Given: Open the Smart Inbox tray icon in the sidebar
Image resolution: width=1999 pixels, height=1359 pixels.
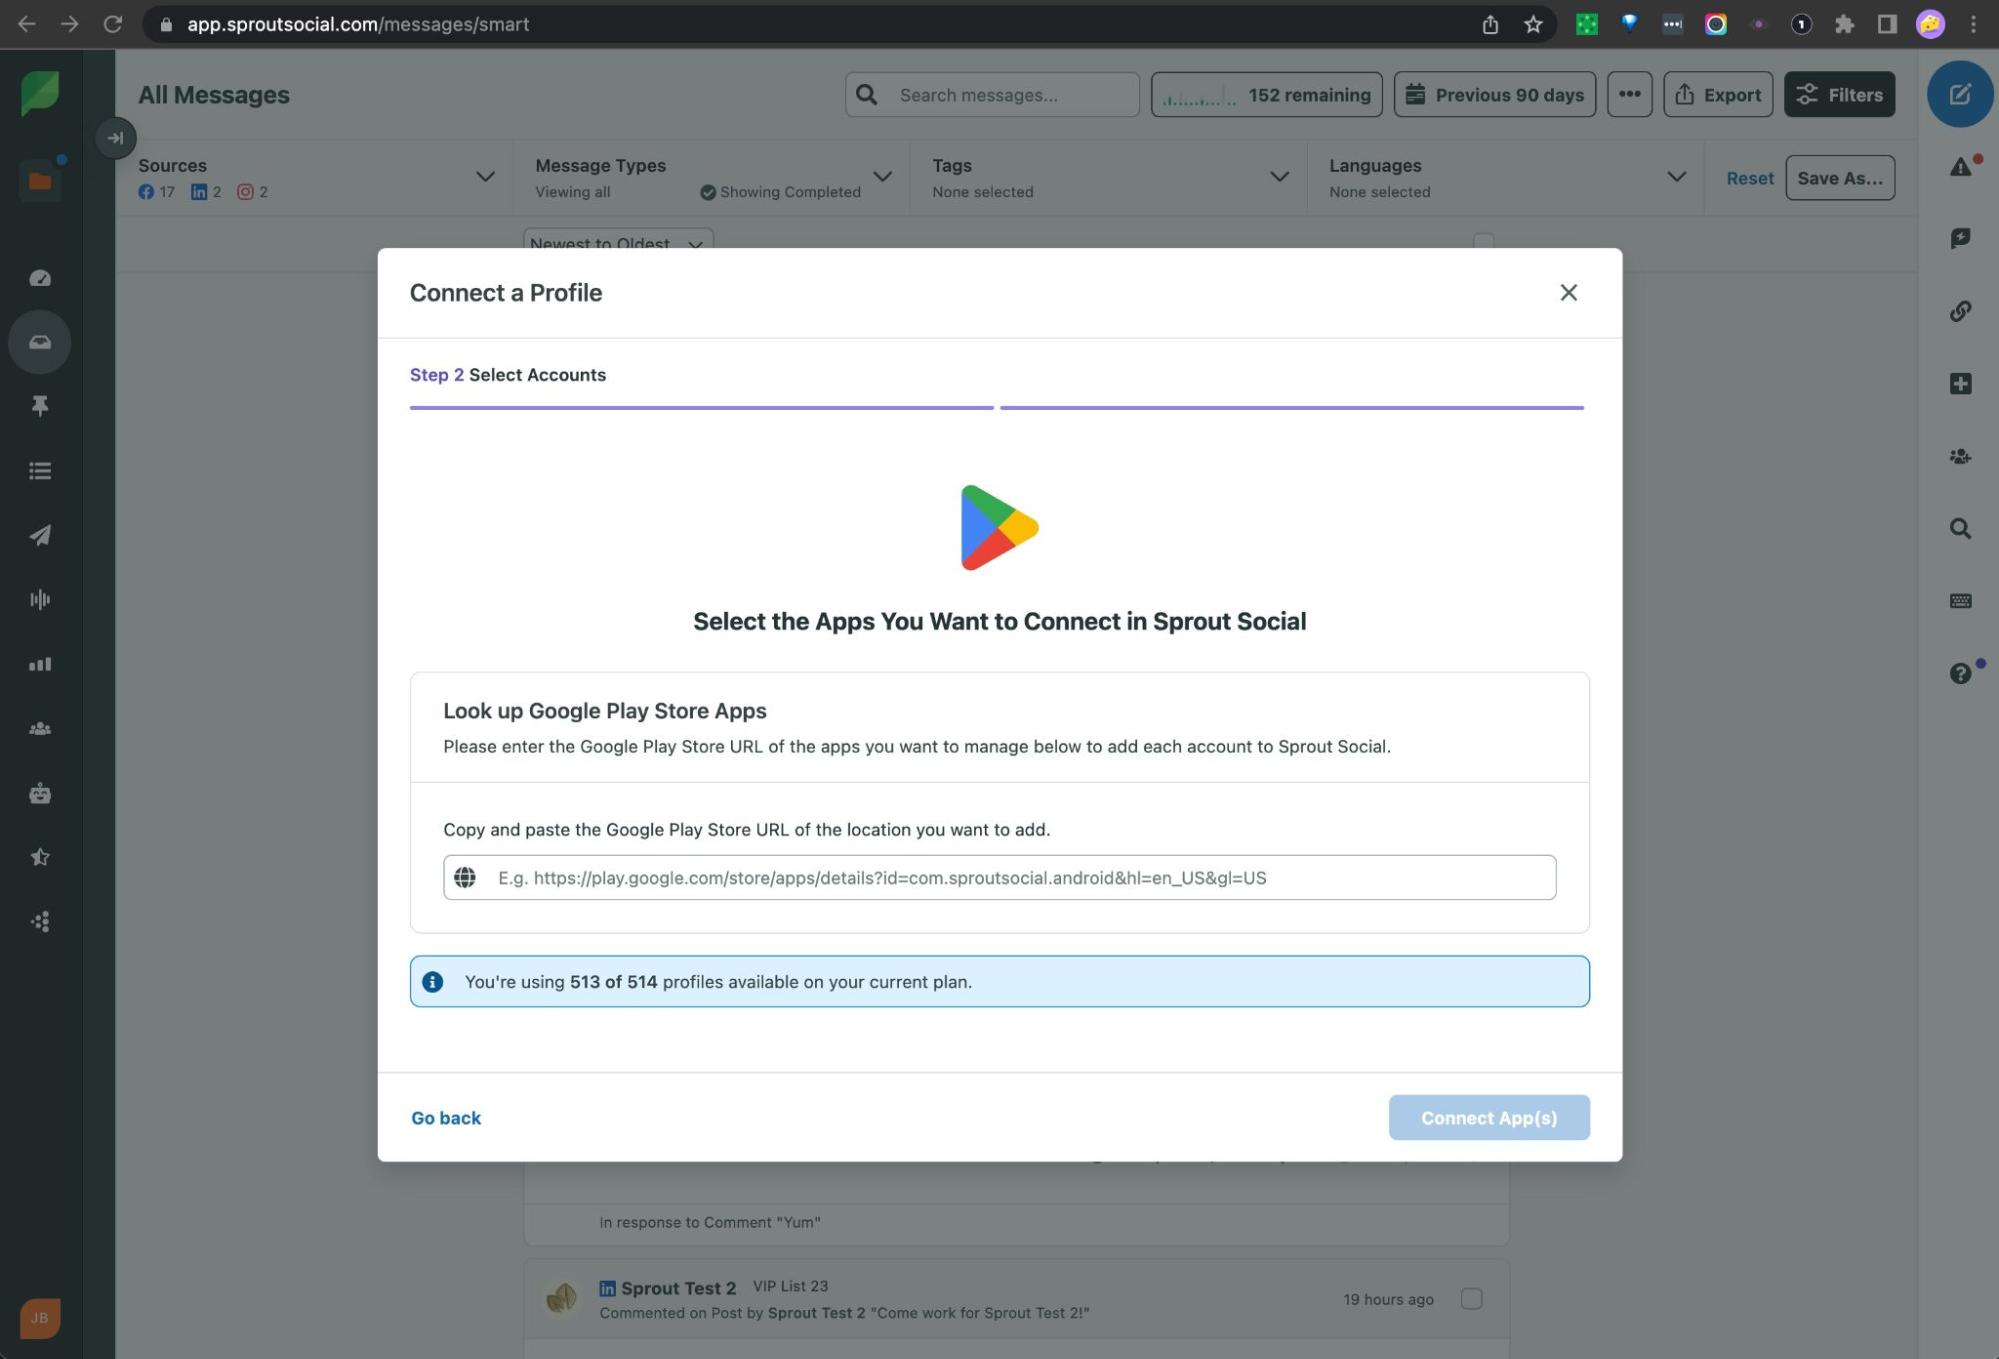Looking at the screenshot, I should pyautogui.click(x=40, y=342).
